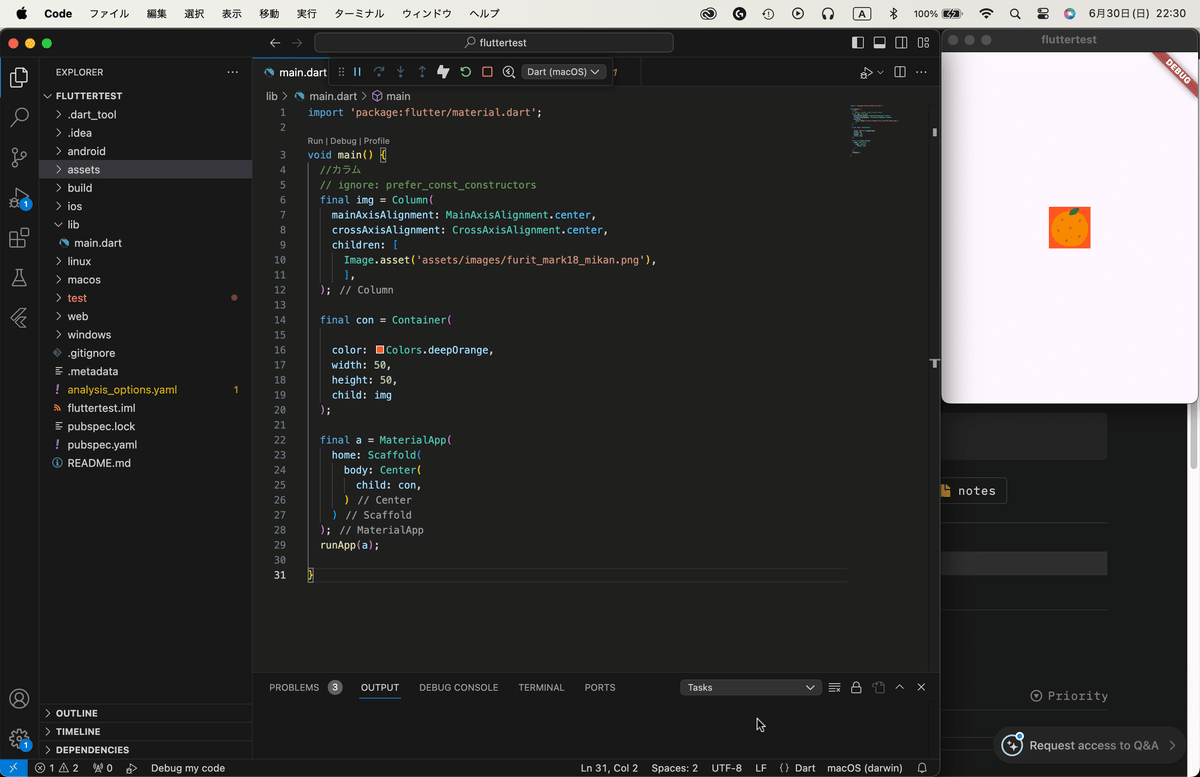Open the 表示 menu in menu bar
Screen dimensions: 1200x777
[231, 14]
